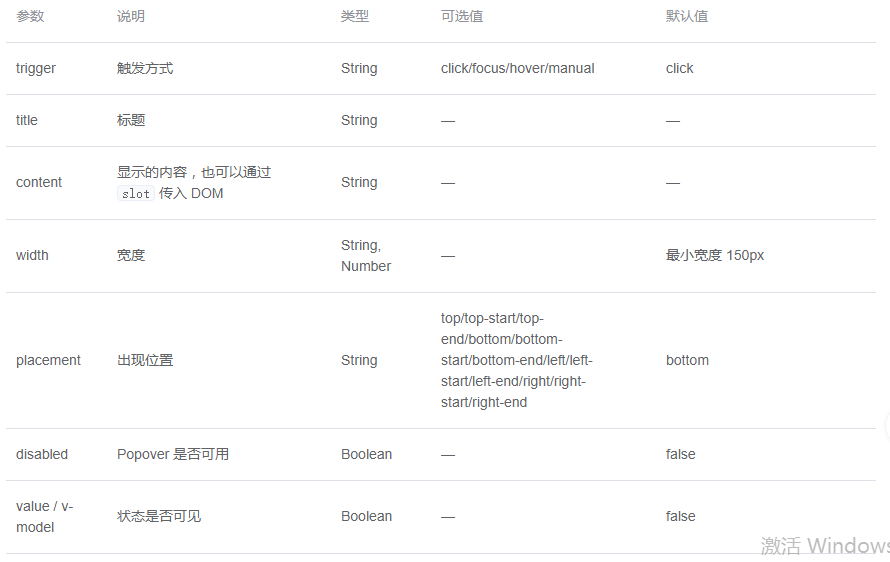
Task: Click the trigger parameter name
Action: pyautogui.click(x=36, y=68)
